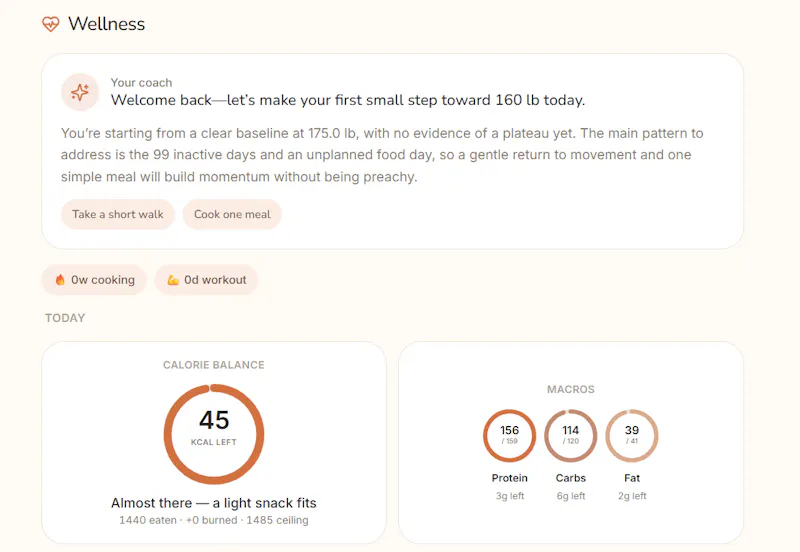This screenshot has width=800, height=552.
Task: Click the 3g left protein label
Action: click(510, 496)
